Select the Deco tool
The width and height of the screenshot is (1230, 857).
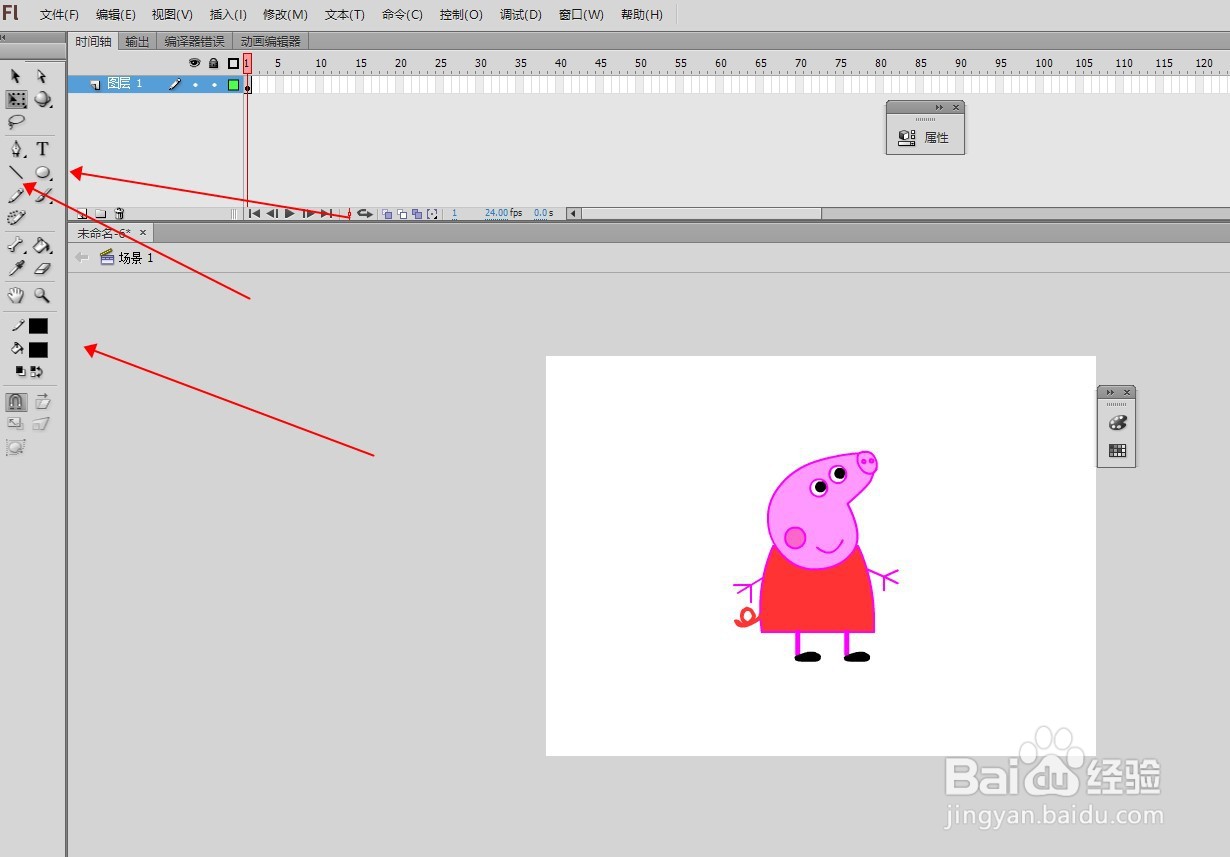click(16, 217)
